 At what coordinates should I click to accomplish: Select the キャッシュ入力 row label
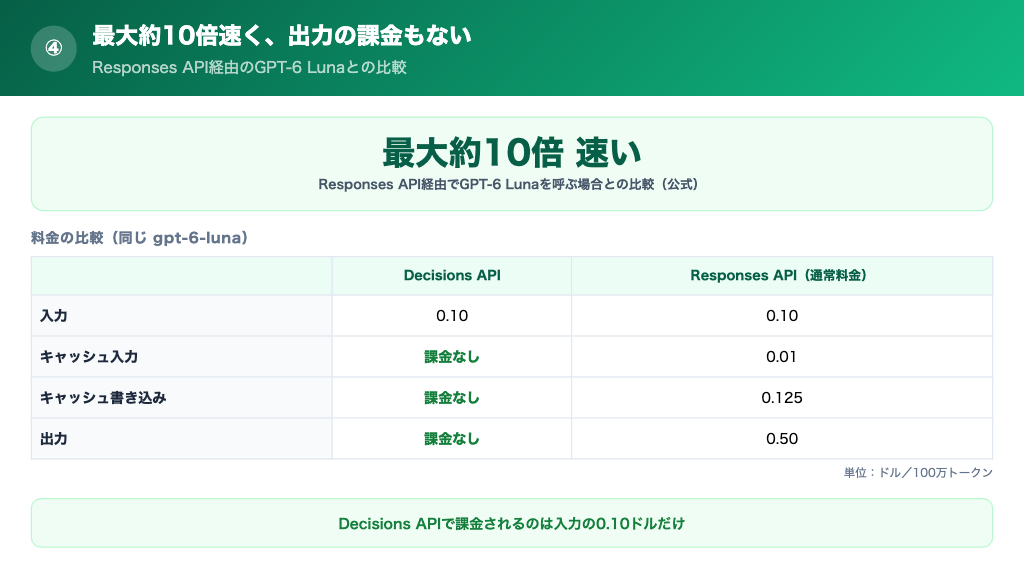[89, 357]
